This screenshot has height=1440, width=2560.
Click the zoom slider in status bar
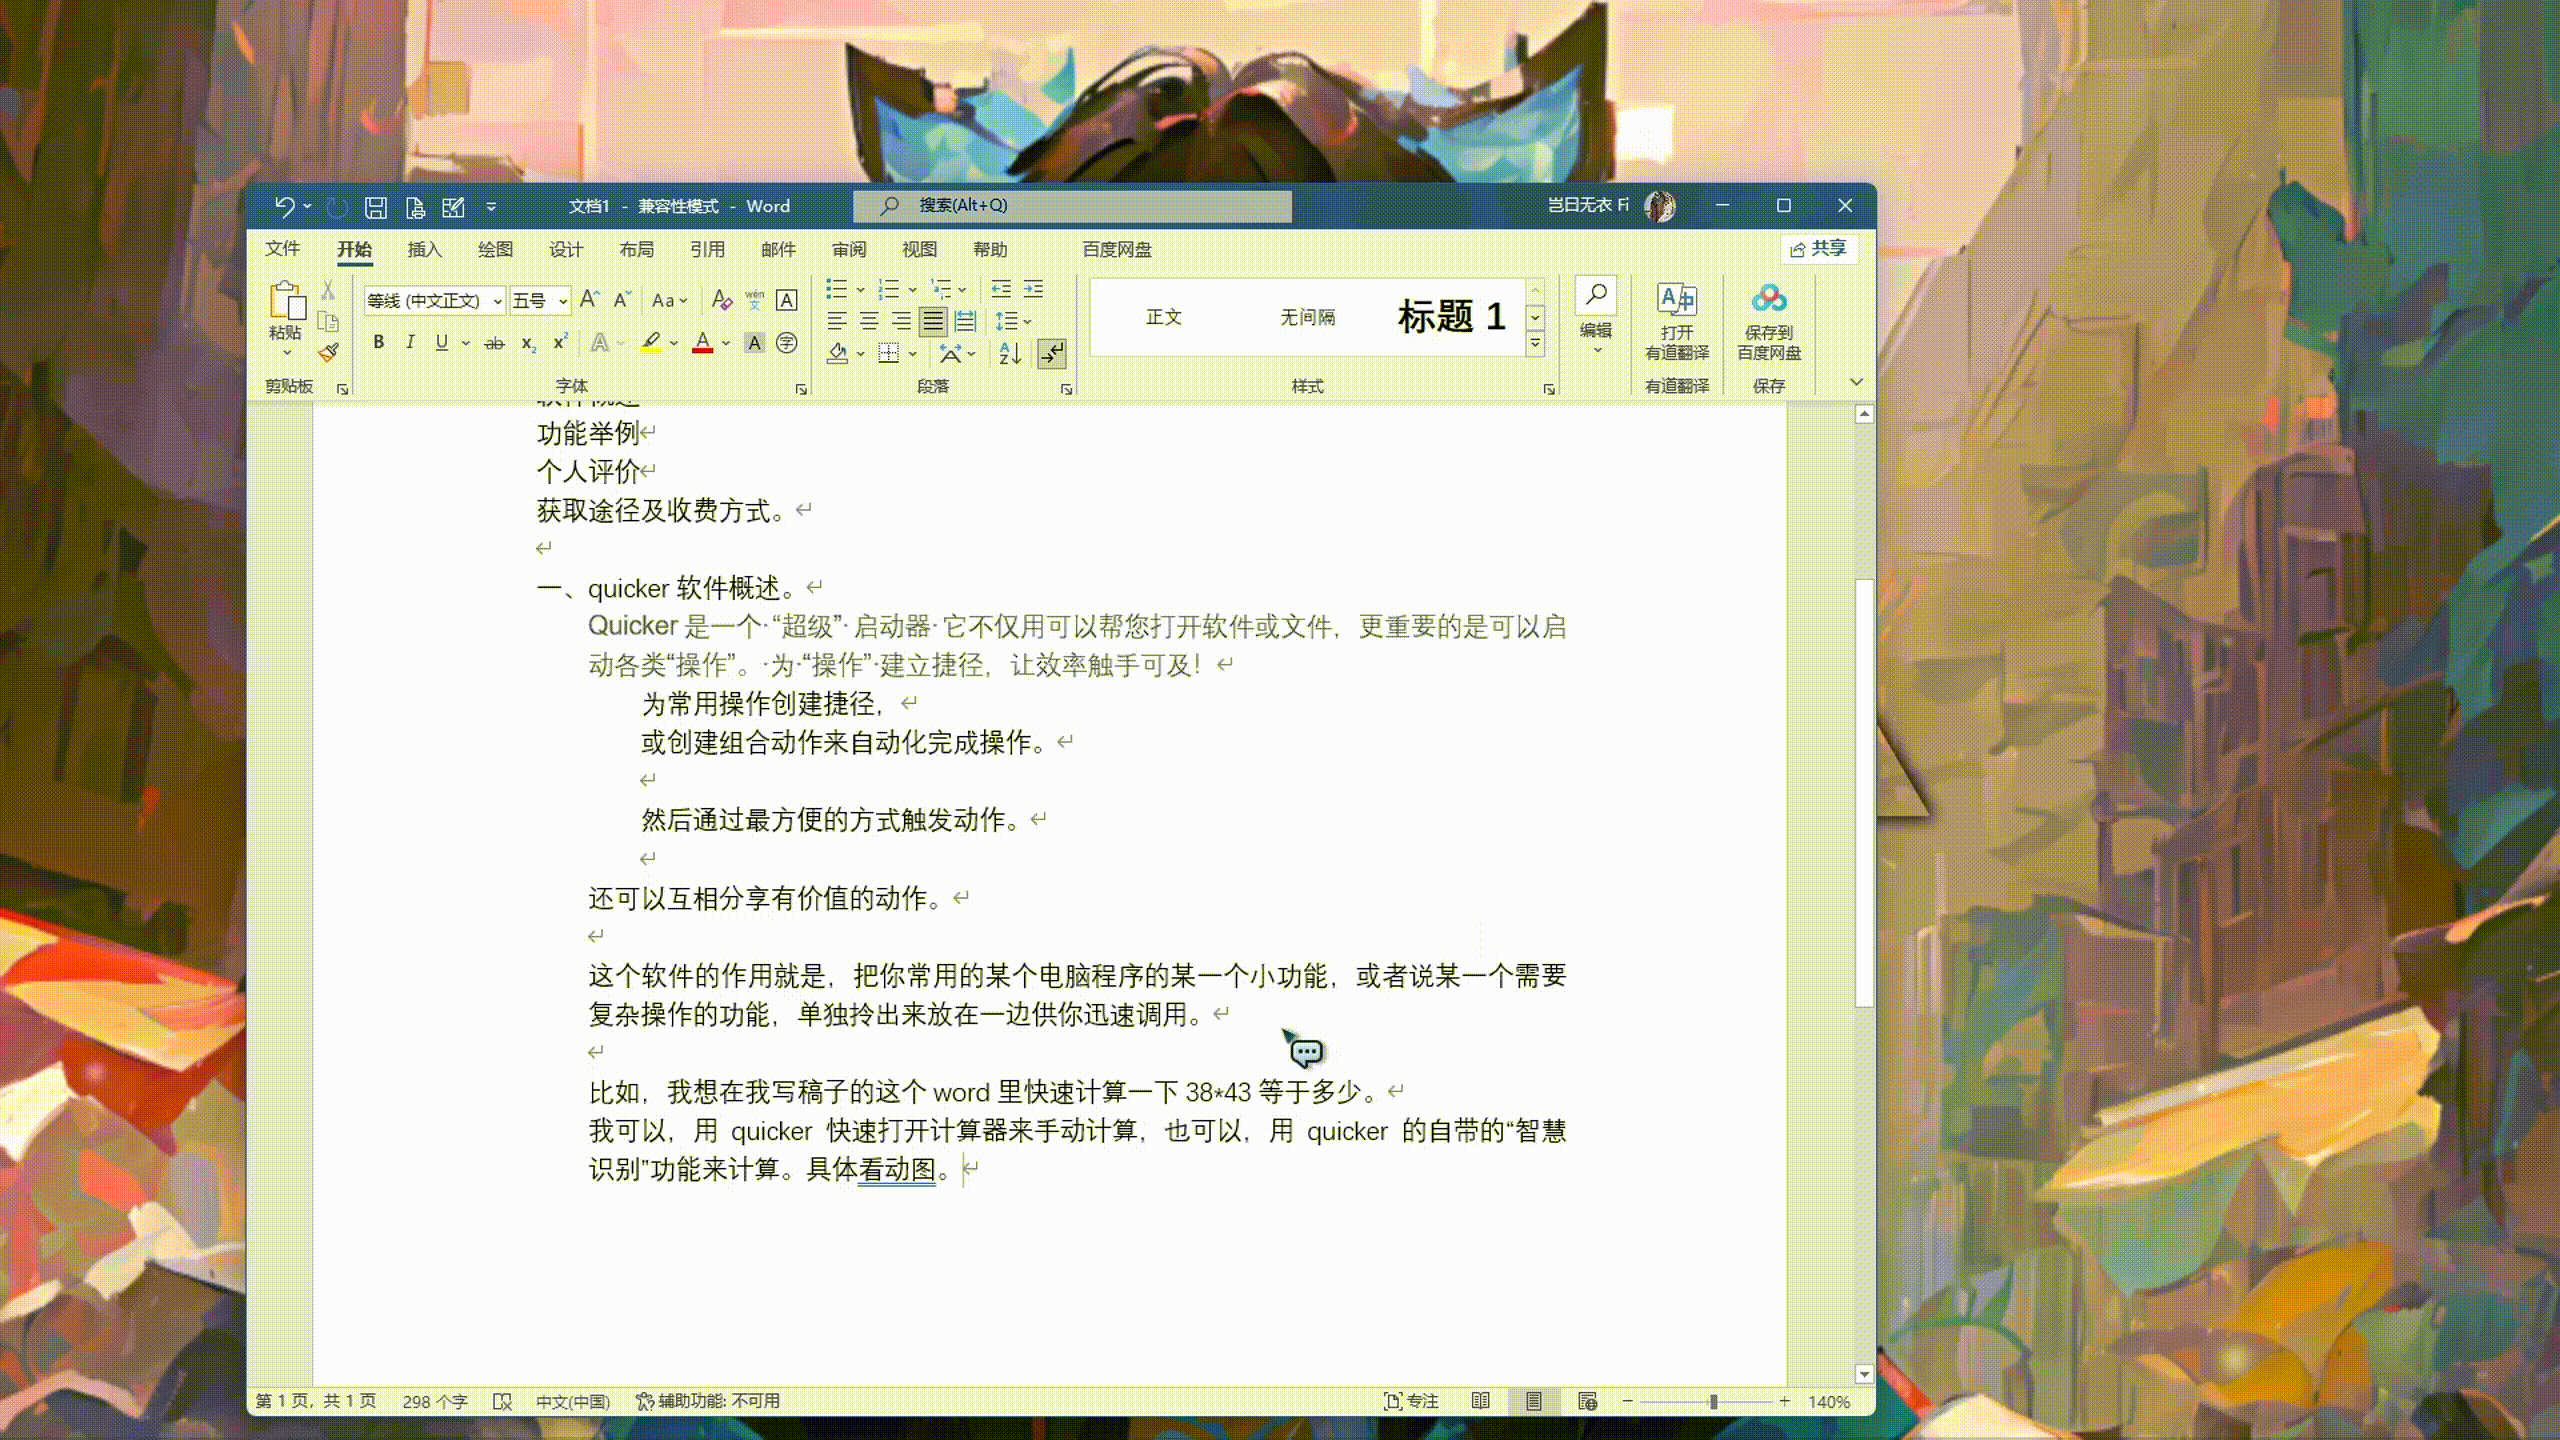coord(1713,1402)
